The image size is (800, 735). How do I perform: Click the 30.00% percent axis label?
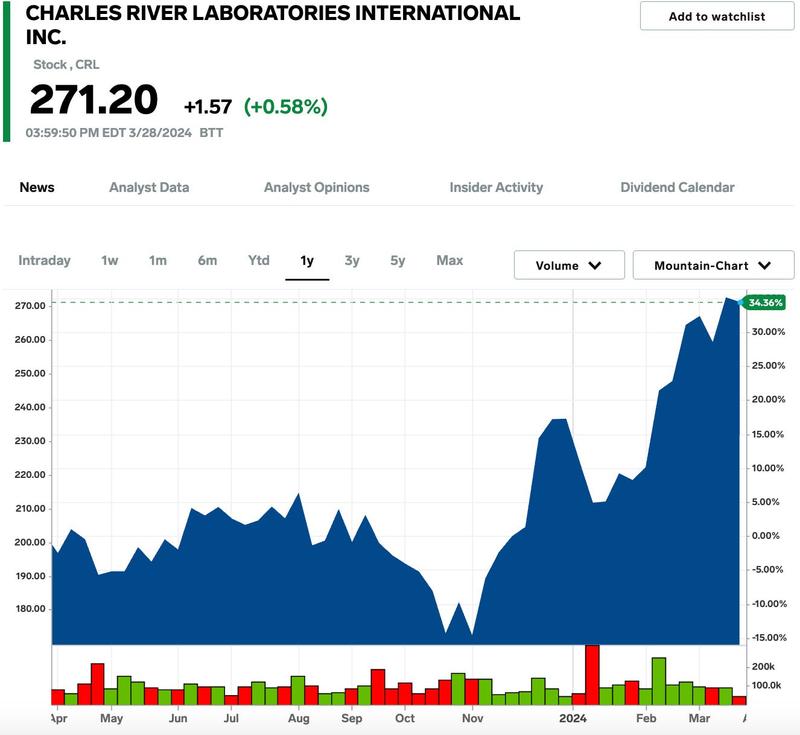pos(768,332)
